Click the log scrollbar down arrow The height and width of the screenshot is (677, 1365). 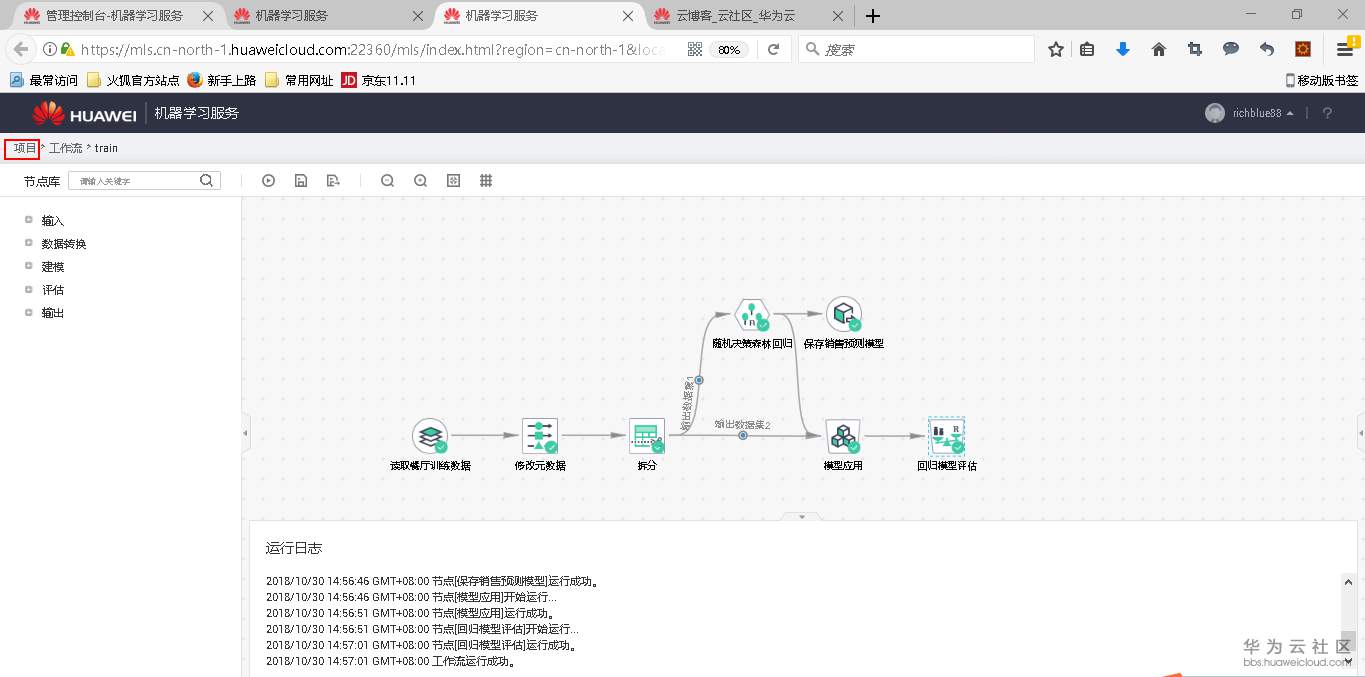1350,661
